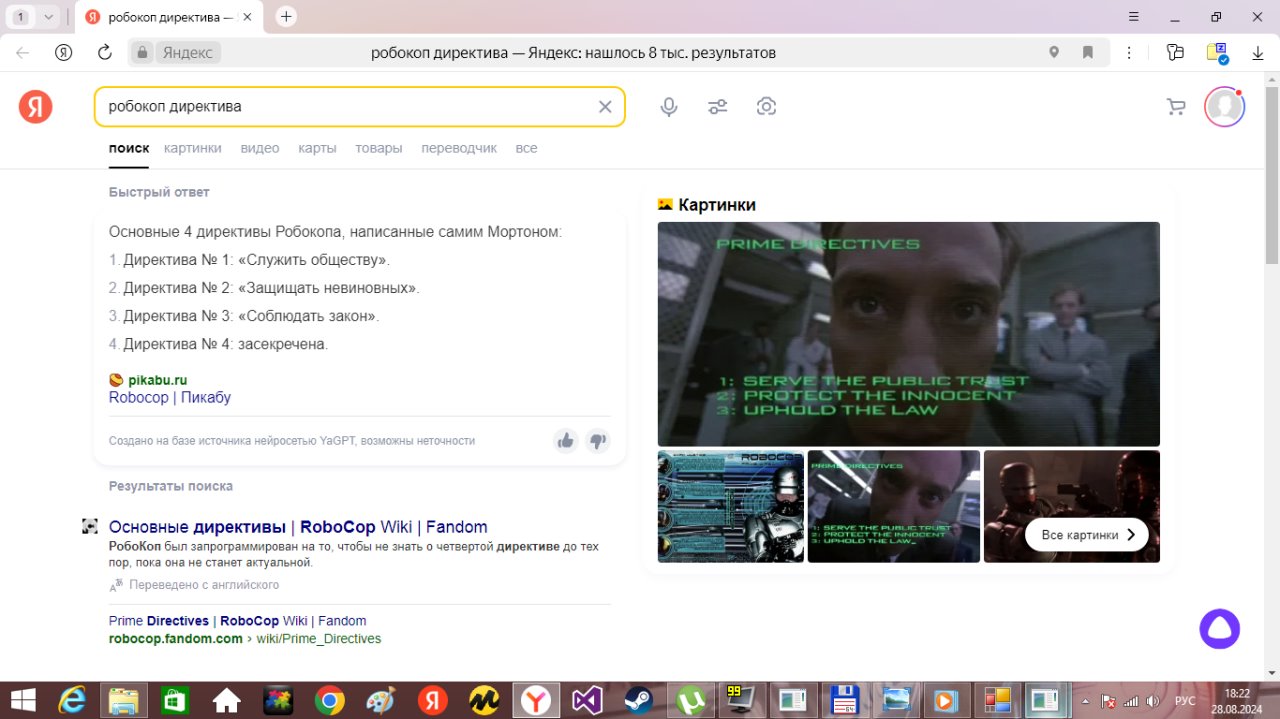Open search settings filter icon
Image resolution: width=1280 pixels, height=719 pixels.
[x=717, y=107]
